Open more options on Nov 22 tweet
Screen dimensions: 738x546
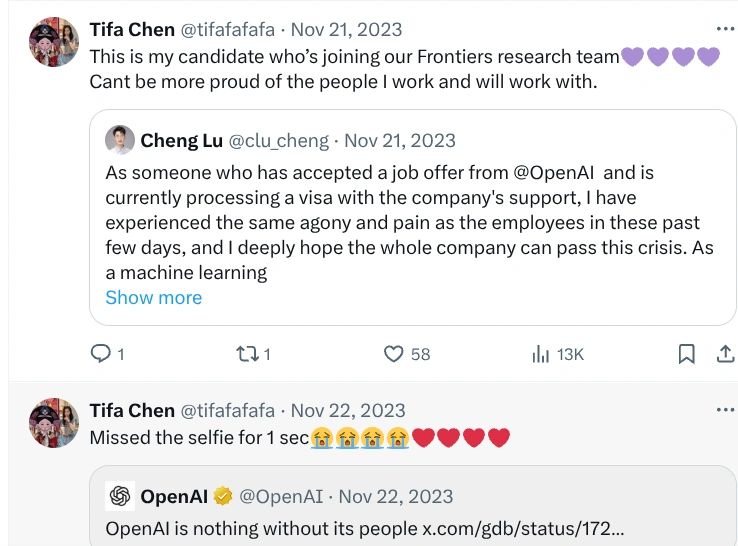click(725, 410)
